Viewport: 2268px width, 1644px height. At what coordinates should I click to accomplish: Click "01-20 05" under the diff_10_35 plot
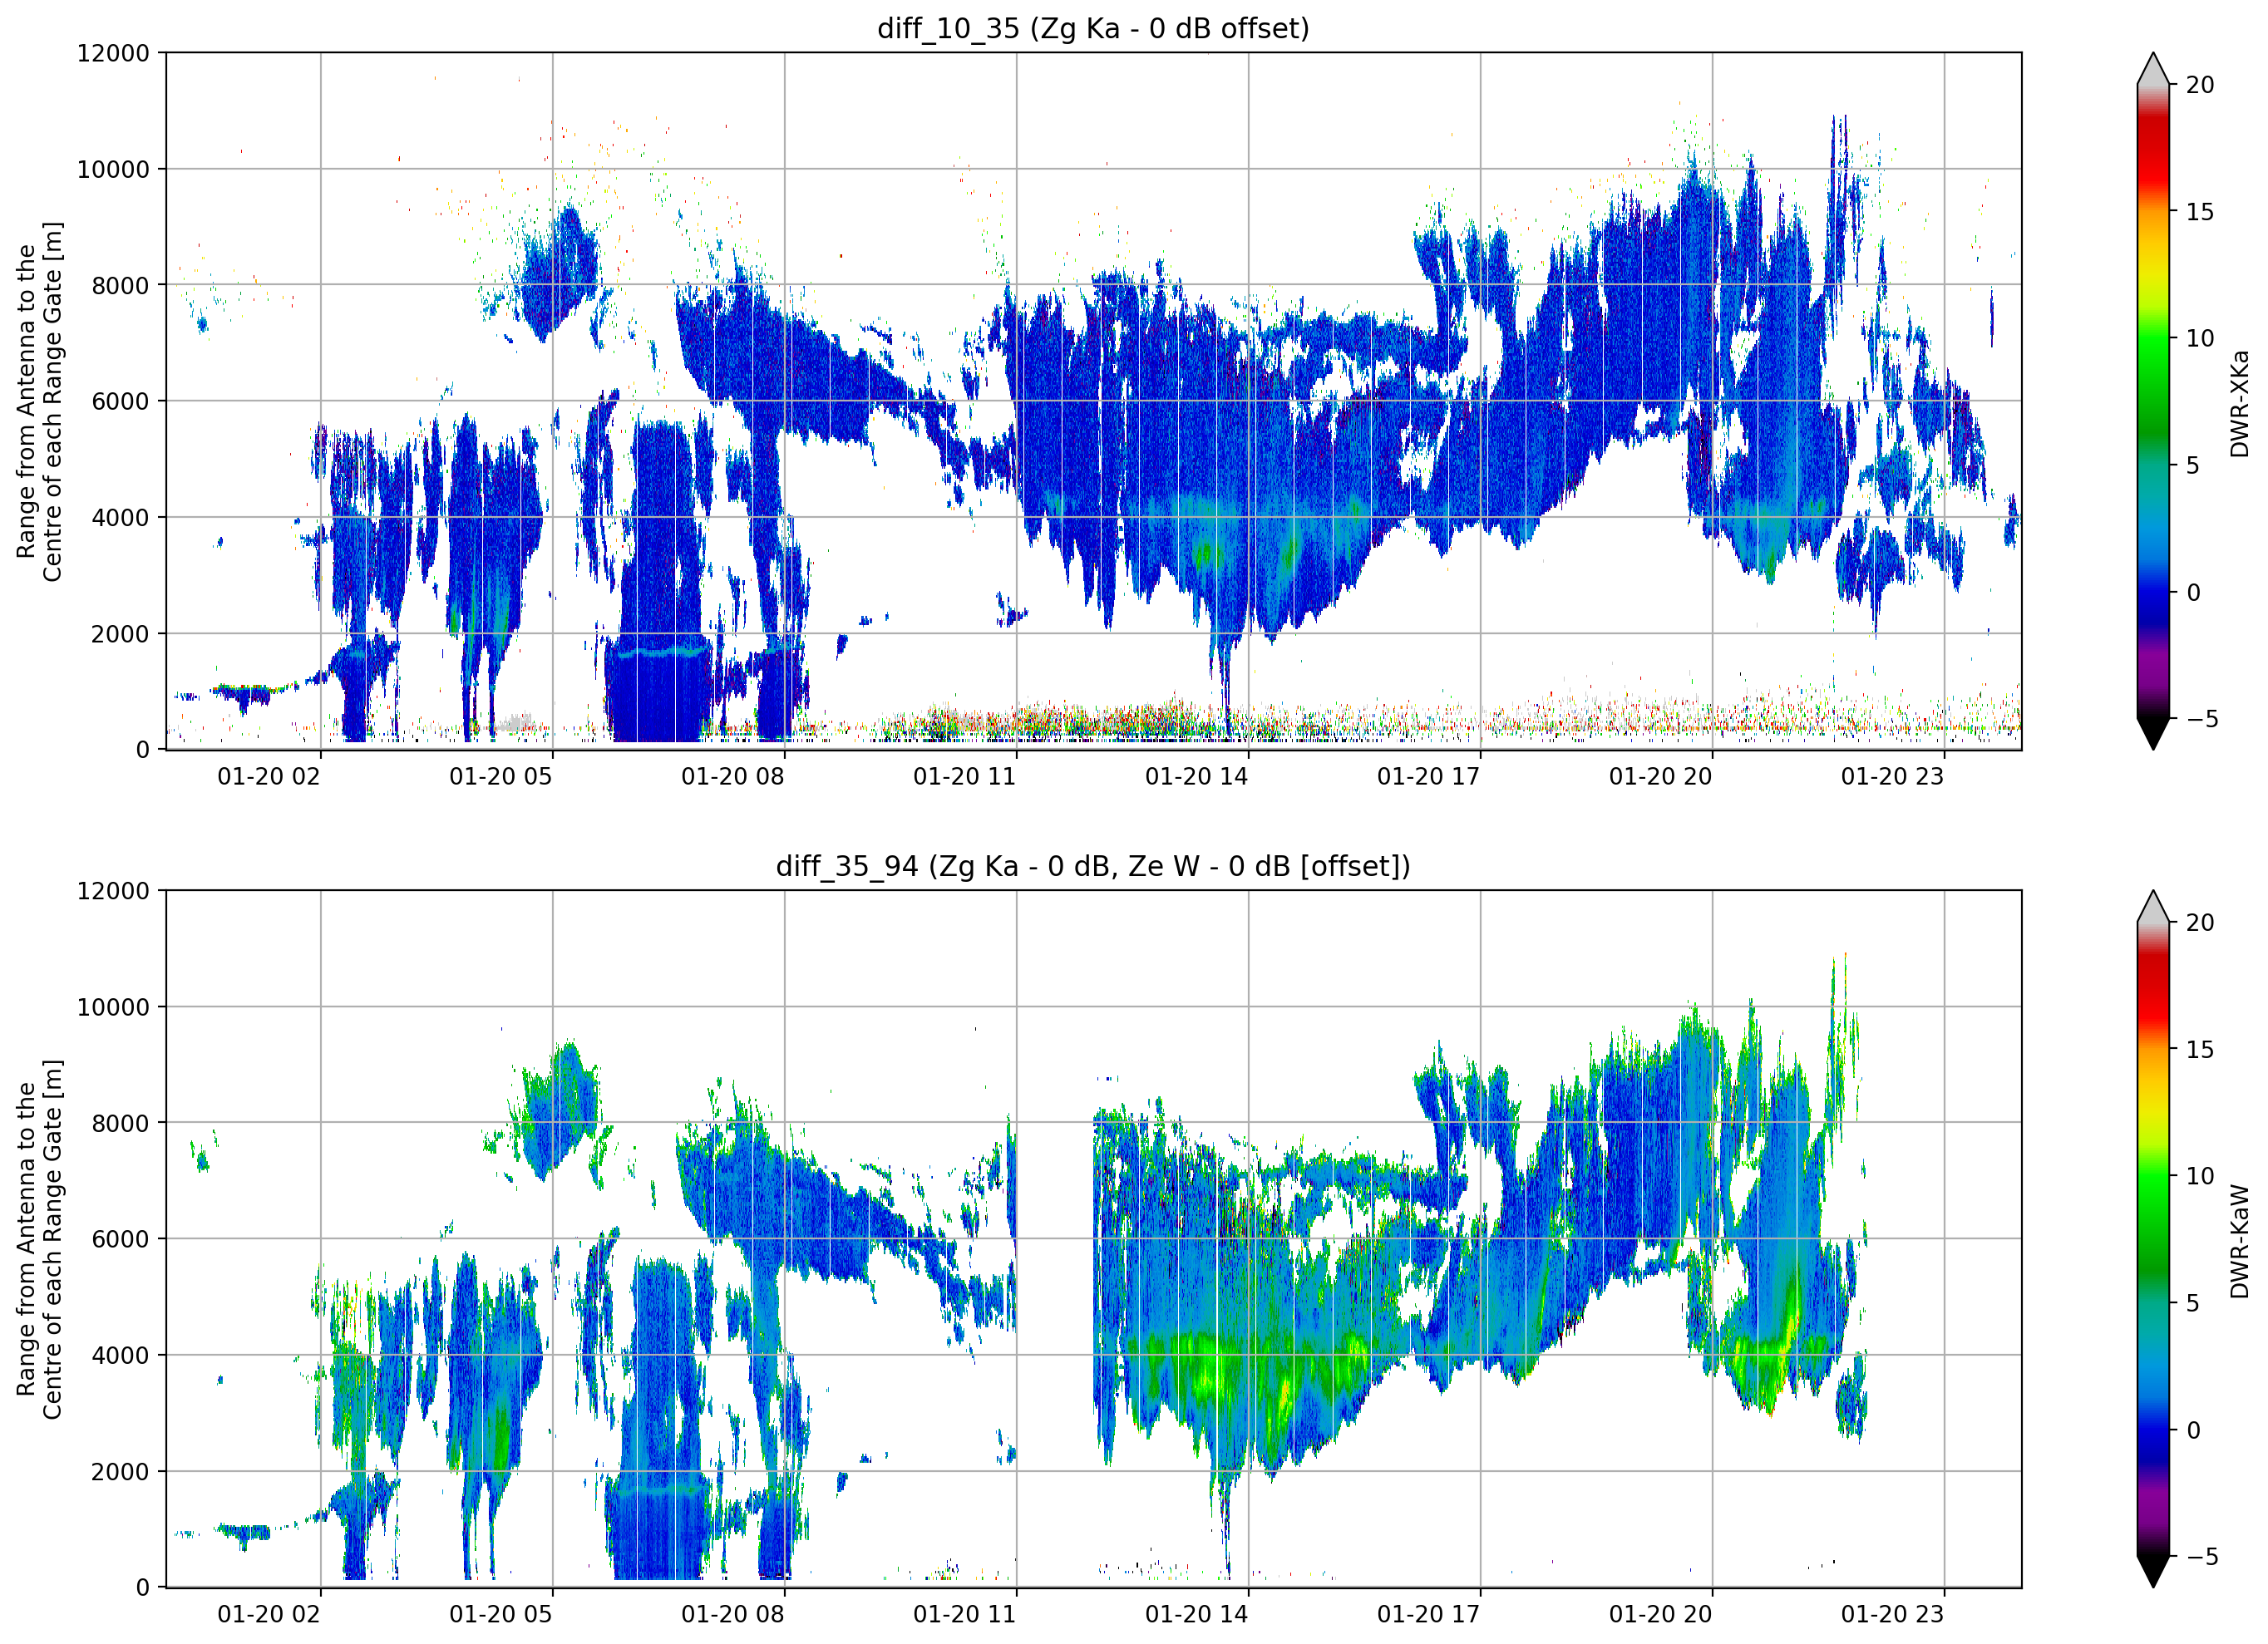pos(501,777)
